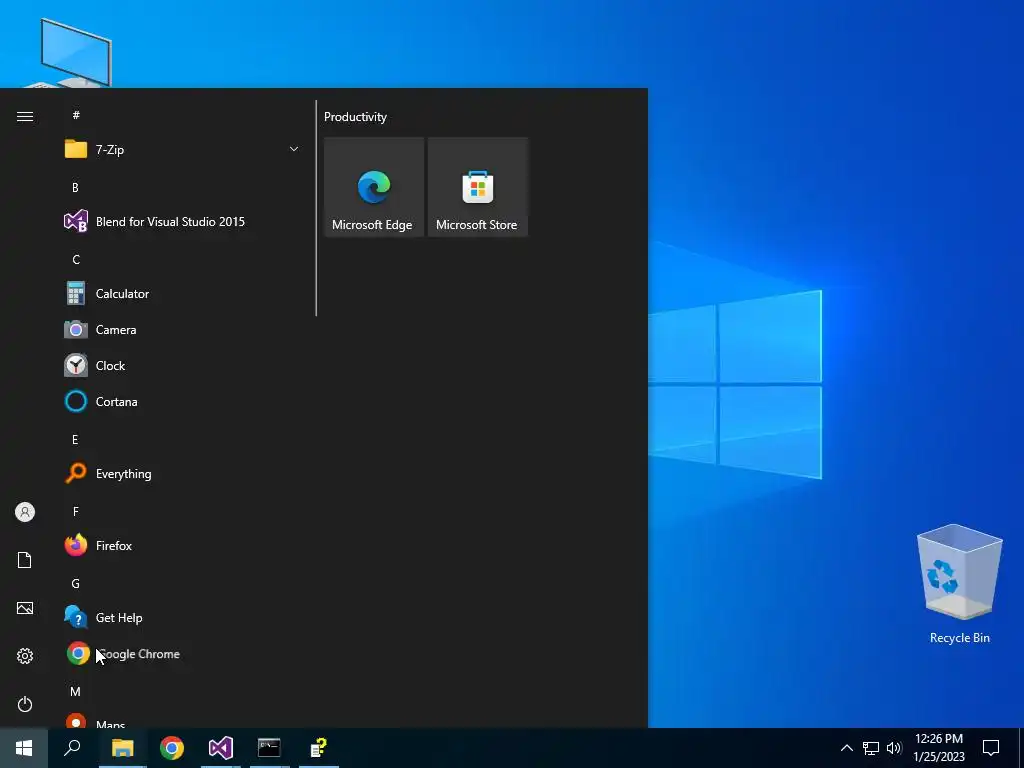Open the clock showing 12:26 PM

coord(939,748)
